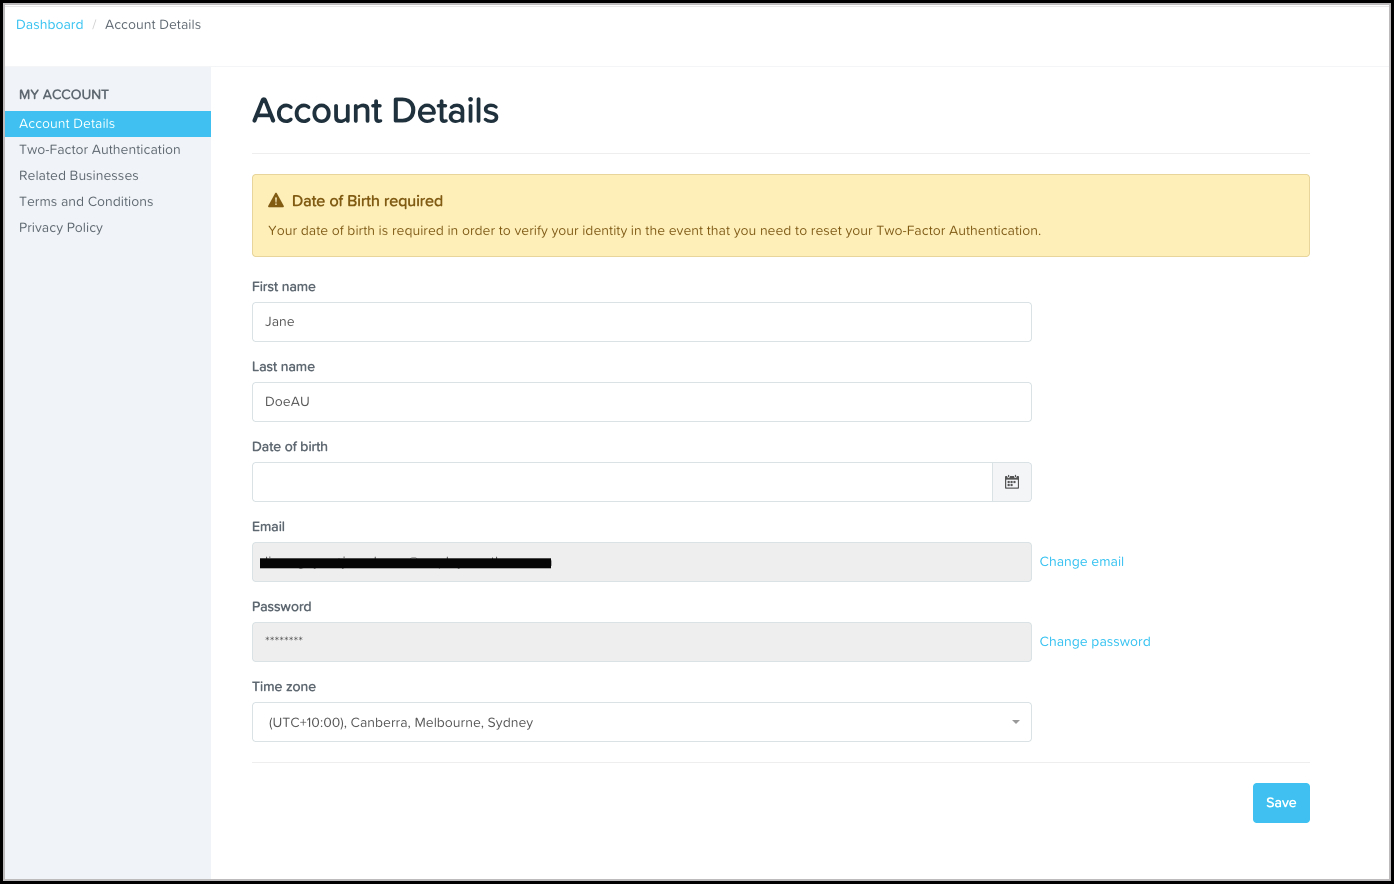The height and width of the screenshot is (884, 1394).
Task: Click the Last name input field
Action: 641,401
